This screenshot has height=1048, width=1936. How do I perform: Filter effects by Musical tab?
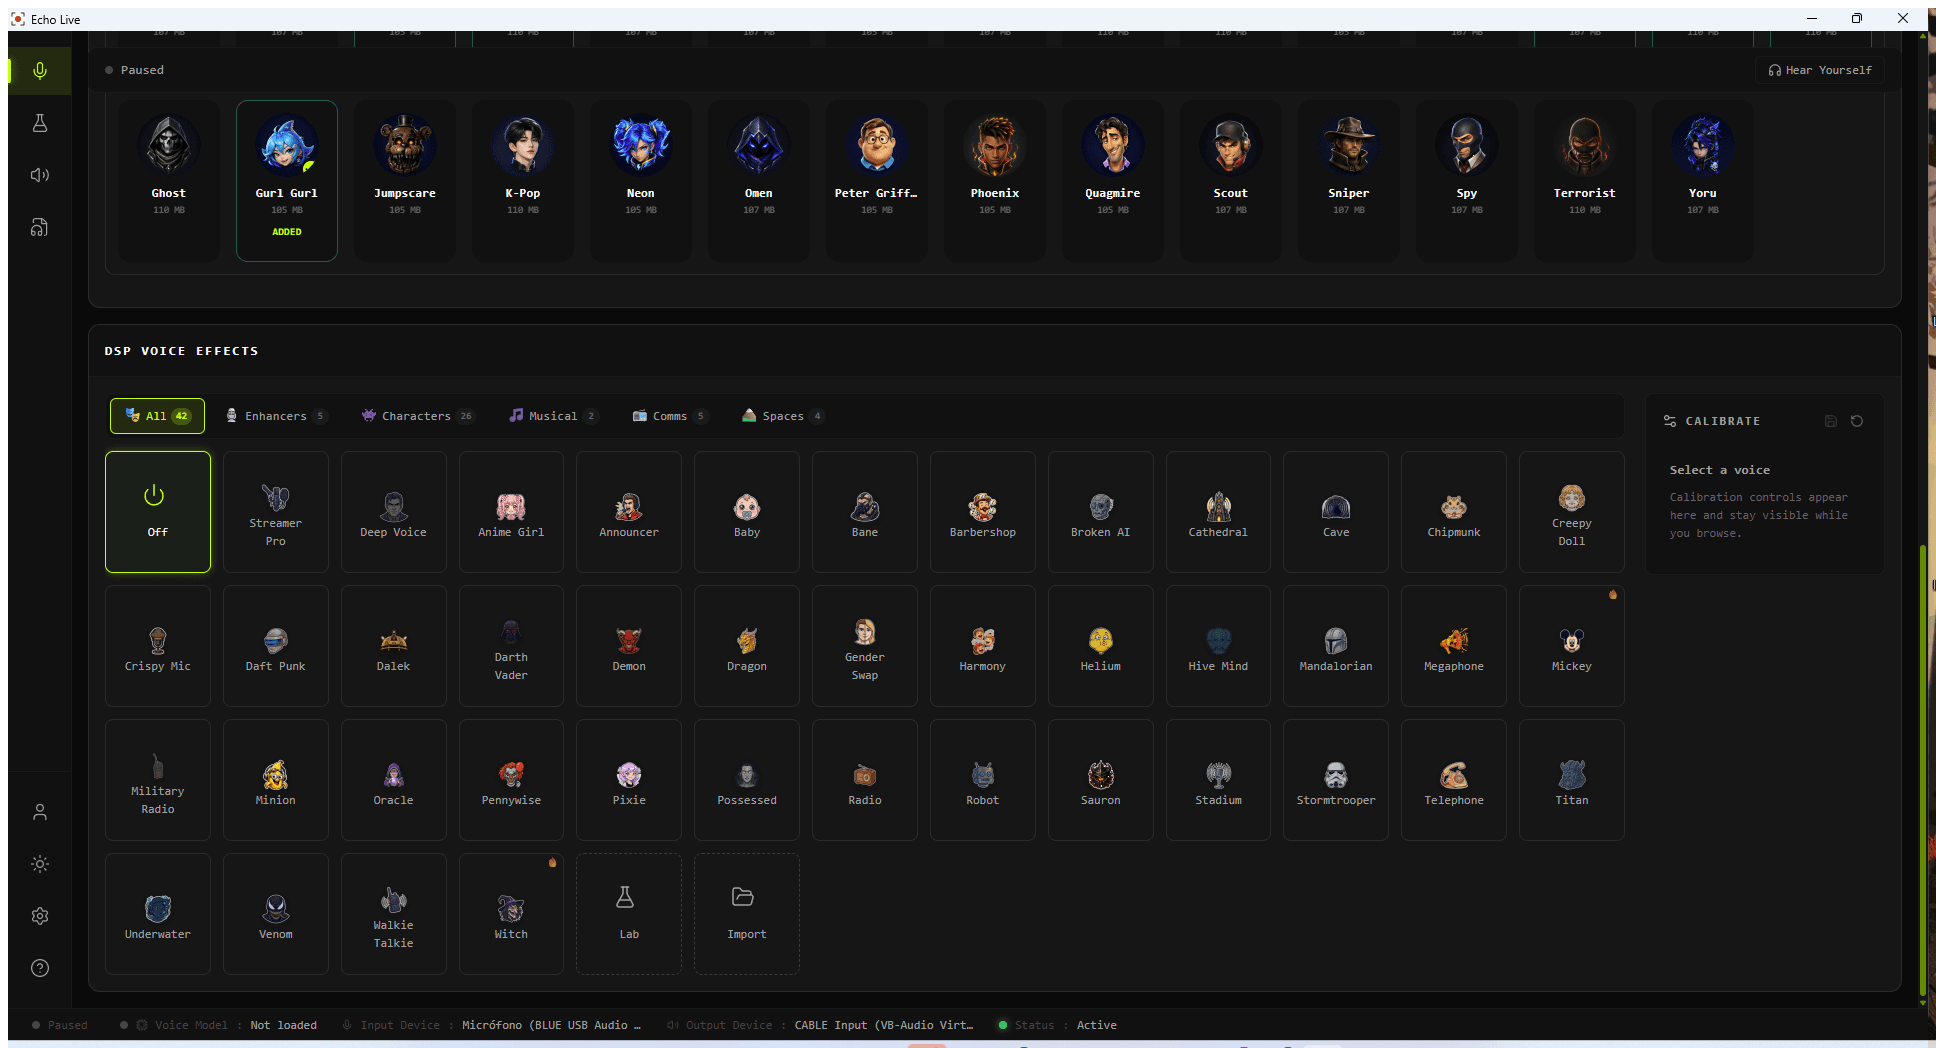(553, 416)
